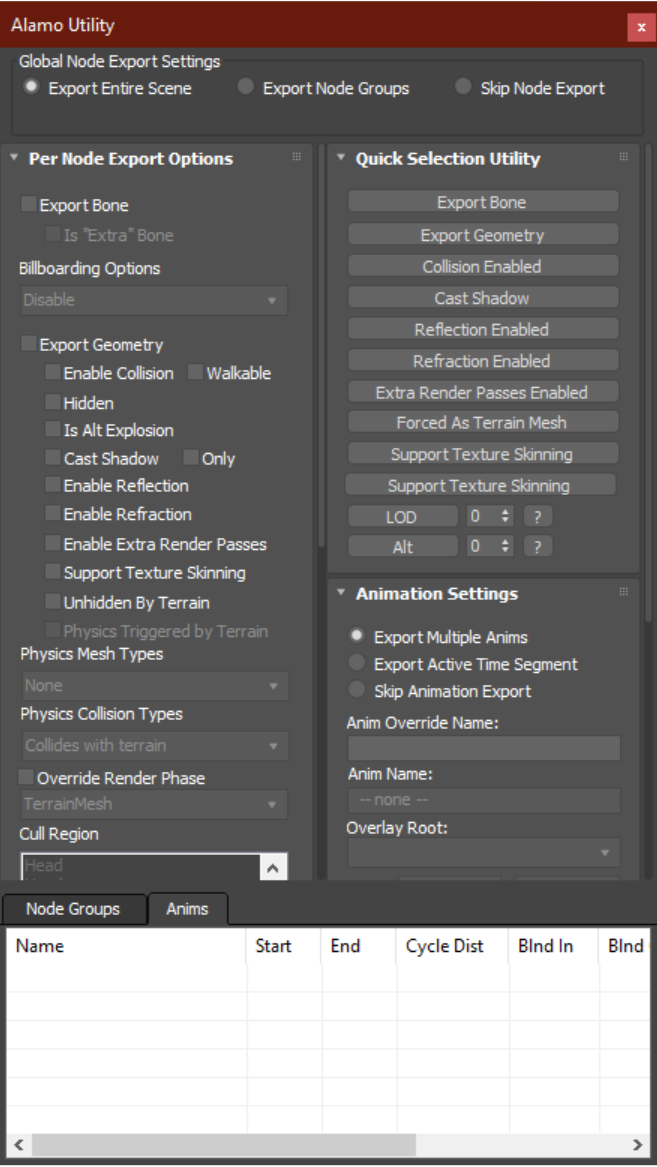This screenshot has width=657, height=1167.
Task: Toggle Is Alt Explosion checkbox
Action: [52, 429]
